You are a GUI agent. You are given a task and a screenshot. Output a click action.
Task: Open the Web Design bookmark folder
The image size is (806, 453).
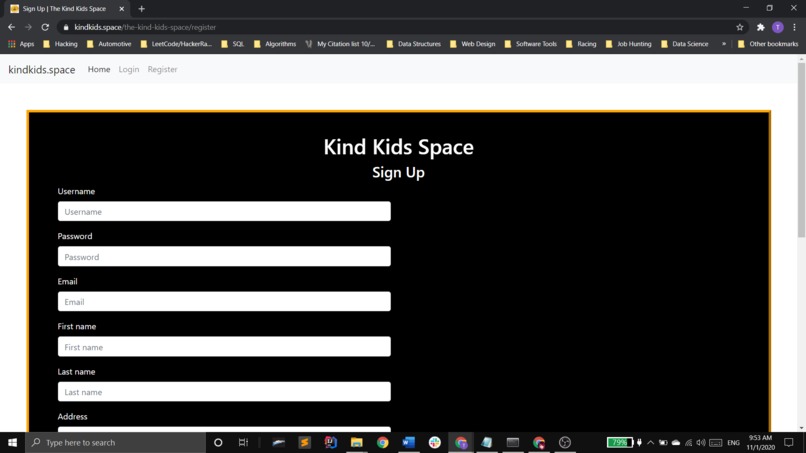coord(472,44)
